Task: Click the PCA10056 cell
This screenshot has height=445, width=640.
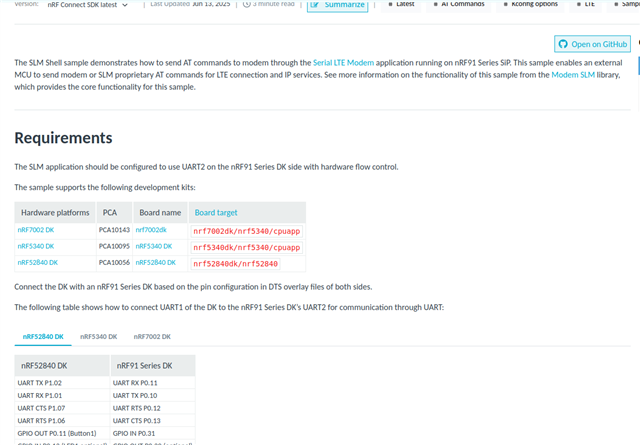Action: (x=114, y=263)
